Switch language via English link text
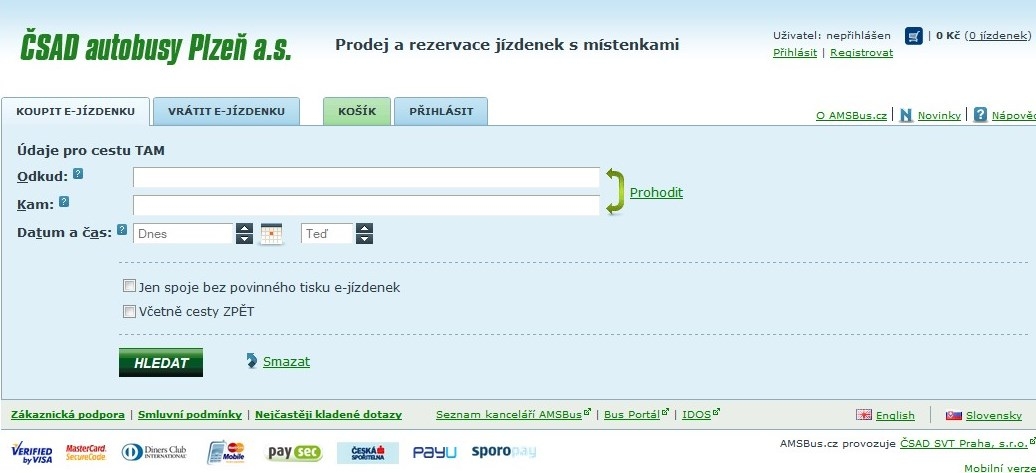 tap(895, 416)
